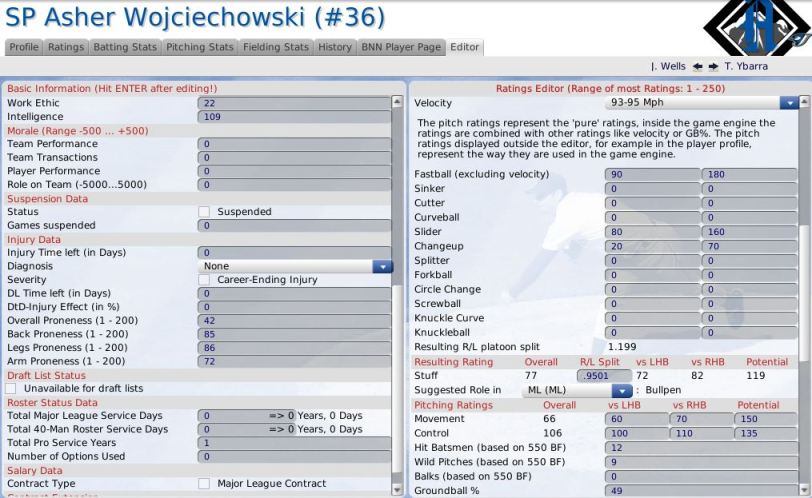Viewport: 812px width, 498px height.
Task: Switch to the Pitching Stats tab
Action: [199, 47]
